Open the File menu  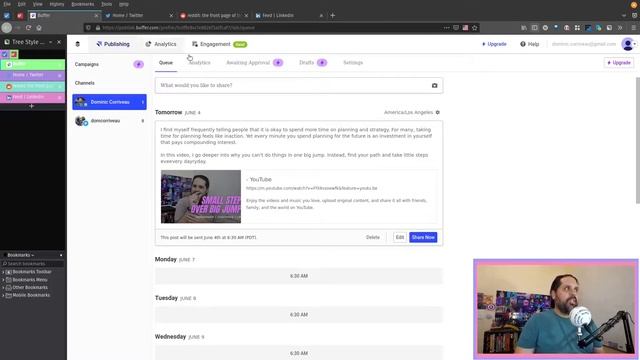click(7, 4)
